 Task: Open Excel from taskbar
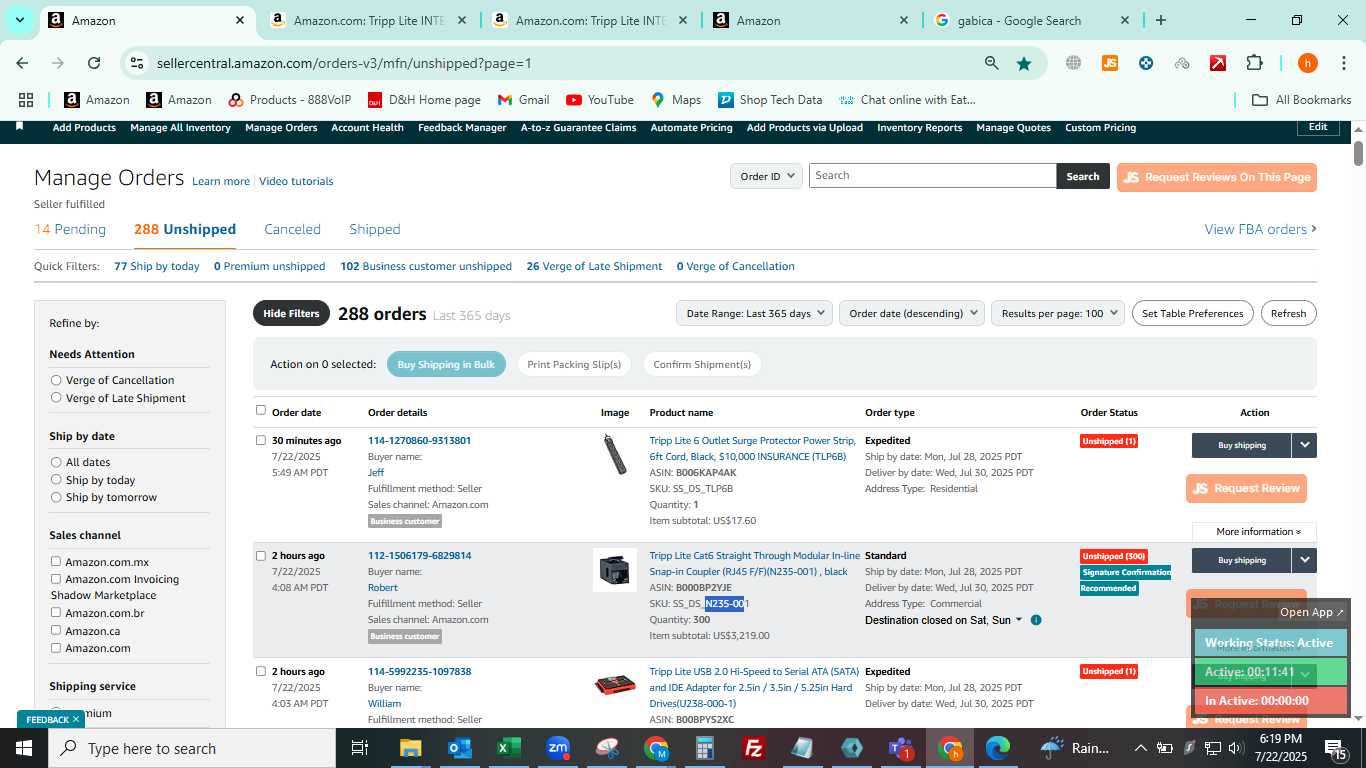point(509,748)
